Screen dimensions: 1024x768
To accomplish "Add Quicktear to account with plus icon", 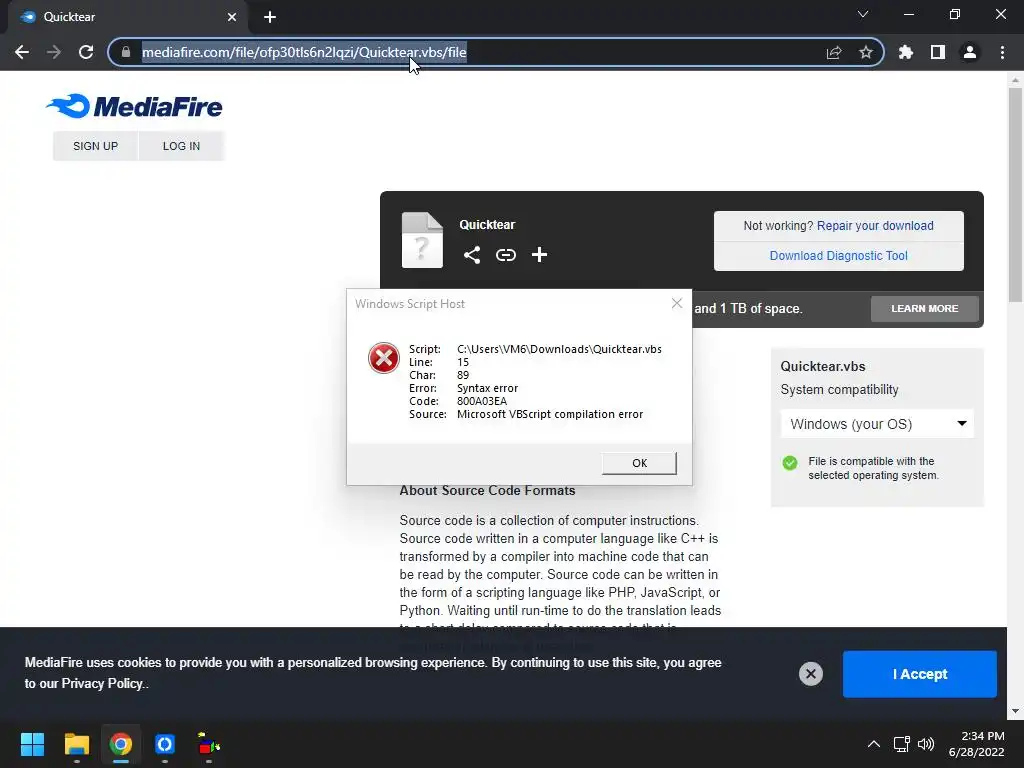I will (x=539, y=255).
